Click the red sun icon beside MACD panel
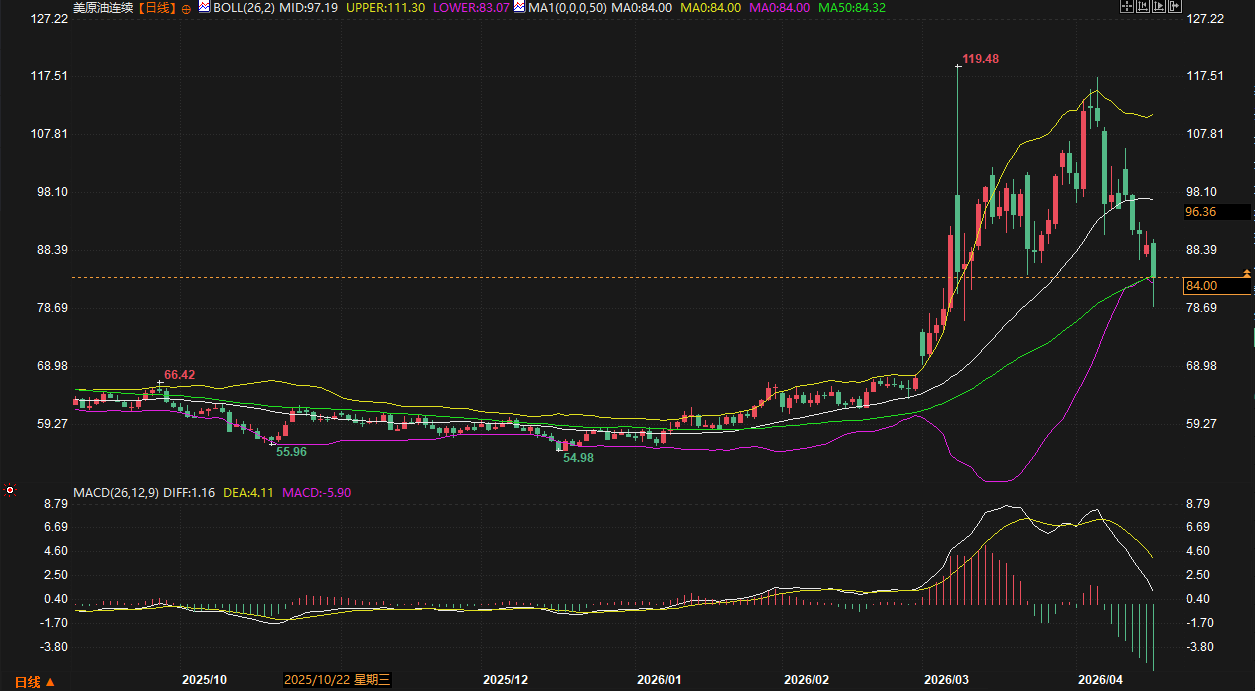1255x691 pixels. pyautogui.click(x=10, y=490)
